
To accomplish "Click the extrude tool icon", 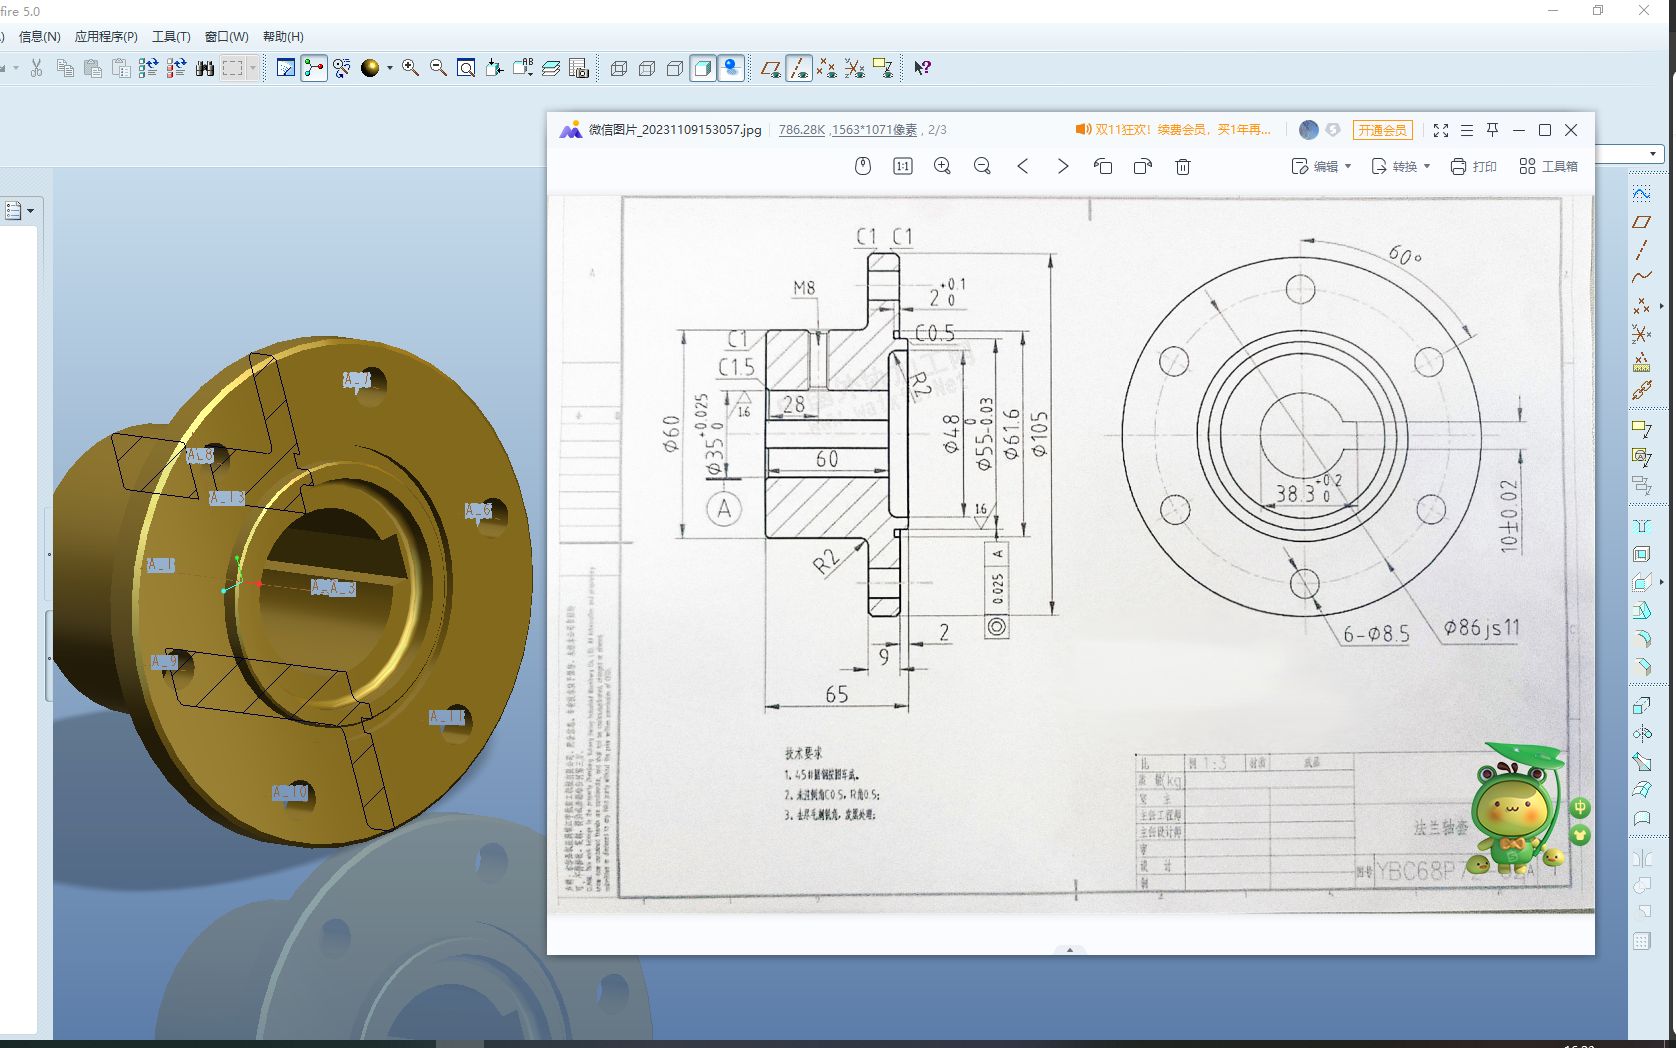I will [x=1641, y=706].
